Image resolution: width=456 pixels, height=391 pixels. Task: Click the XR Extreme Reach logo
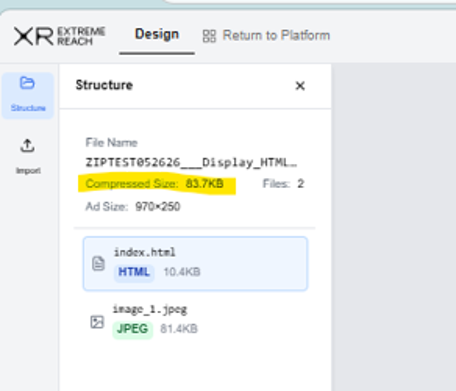pyautogui.click(x=59, y=36)
